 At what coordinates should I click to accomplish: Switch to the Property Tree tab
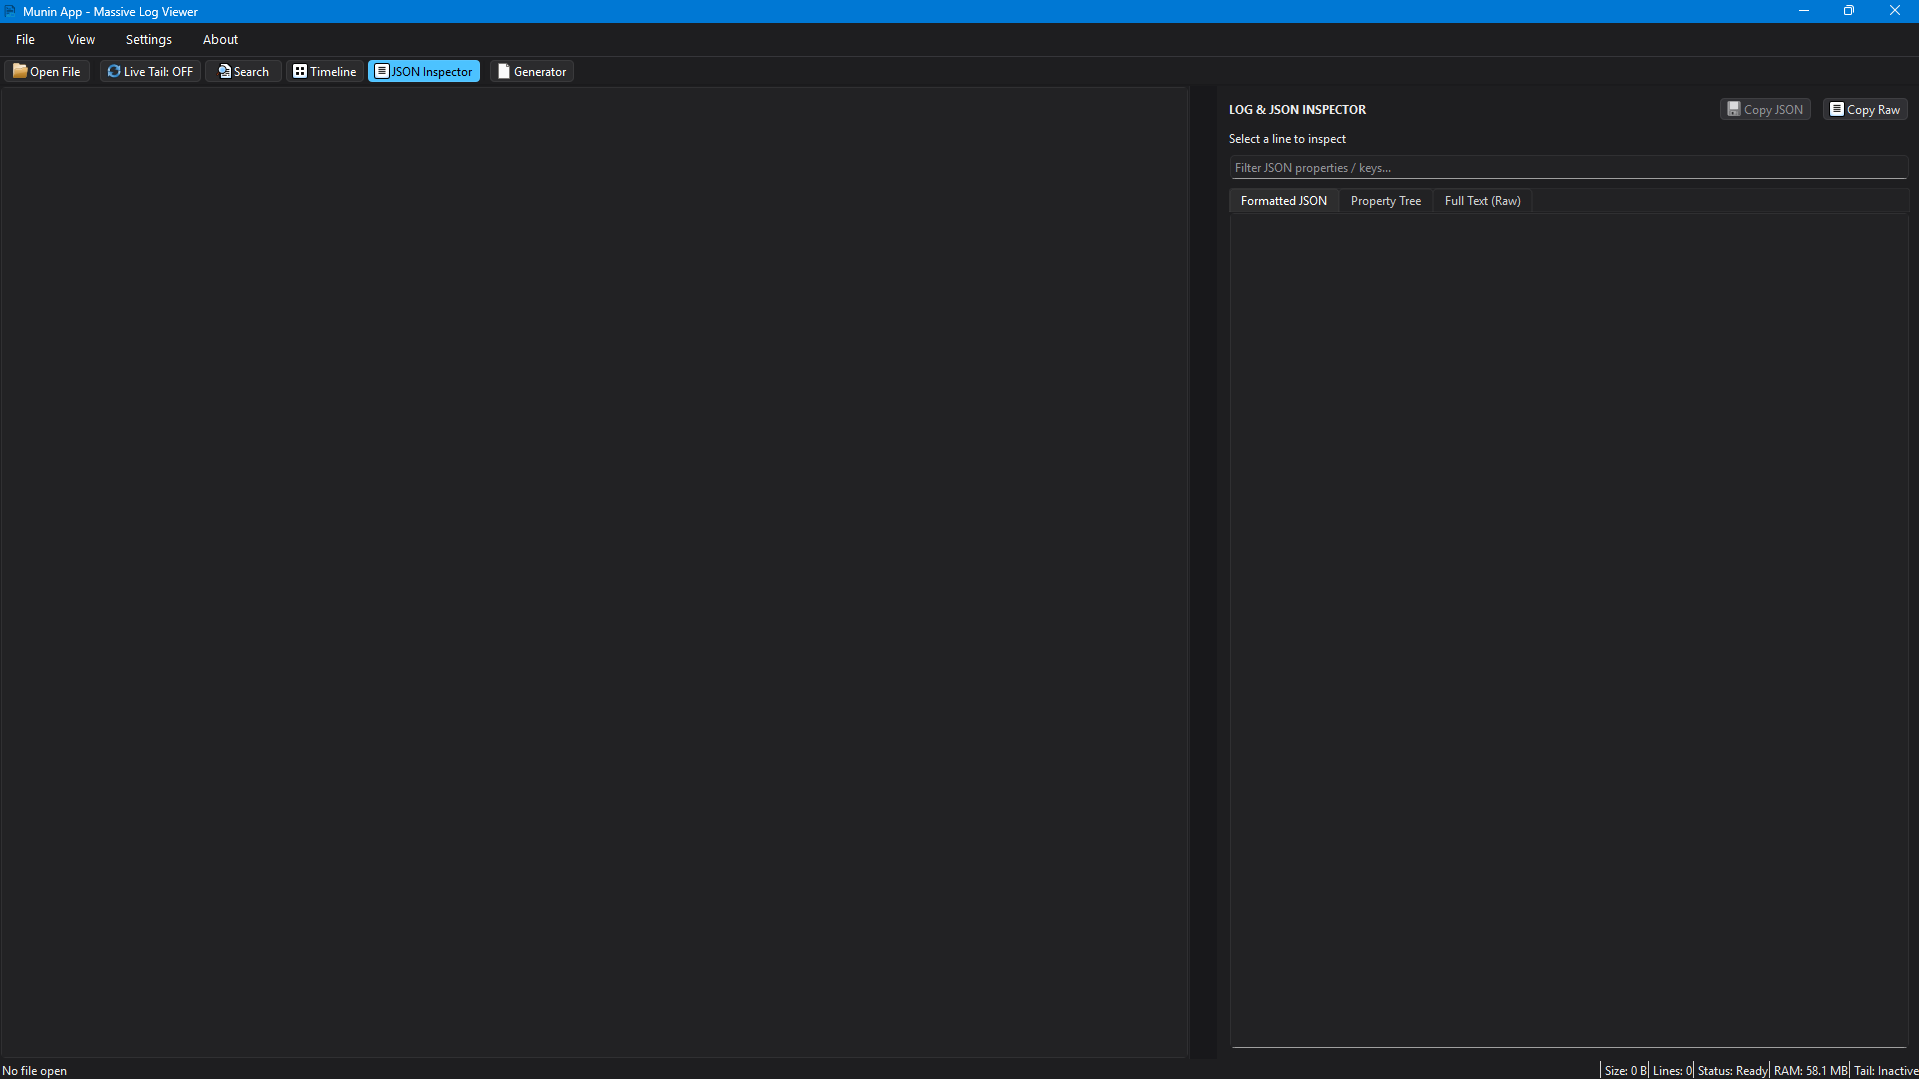[1385, 201]
